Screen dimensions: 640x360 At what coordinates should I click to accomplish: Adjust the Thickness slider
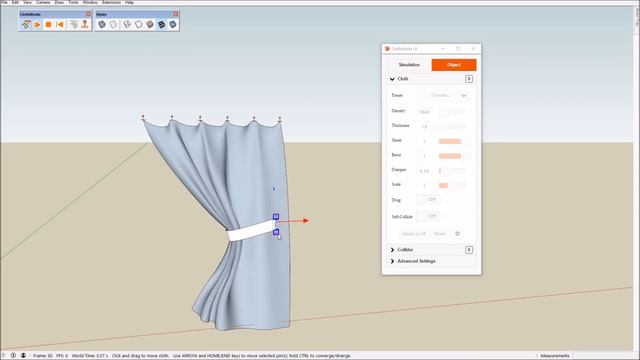coord(452,126)
